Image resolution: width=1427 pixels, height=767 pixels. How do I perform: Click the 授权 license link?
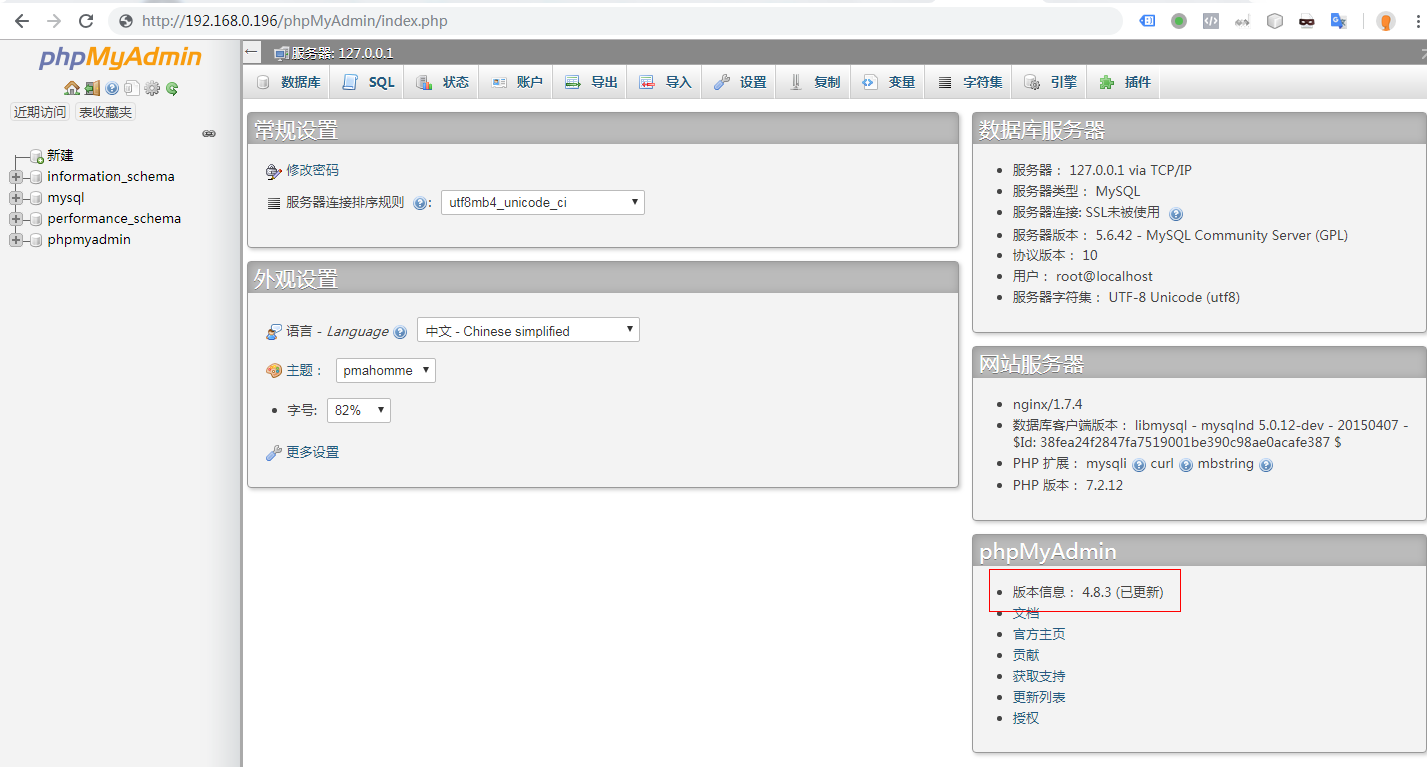1026,718
